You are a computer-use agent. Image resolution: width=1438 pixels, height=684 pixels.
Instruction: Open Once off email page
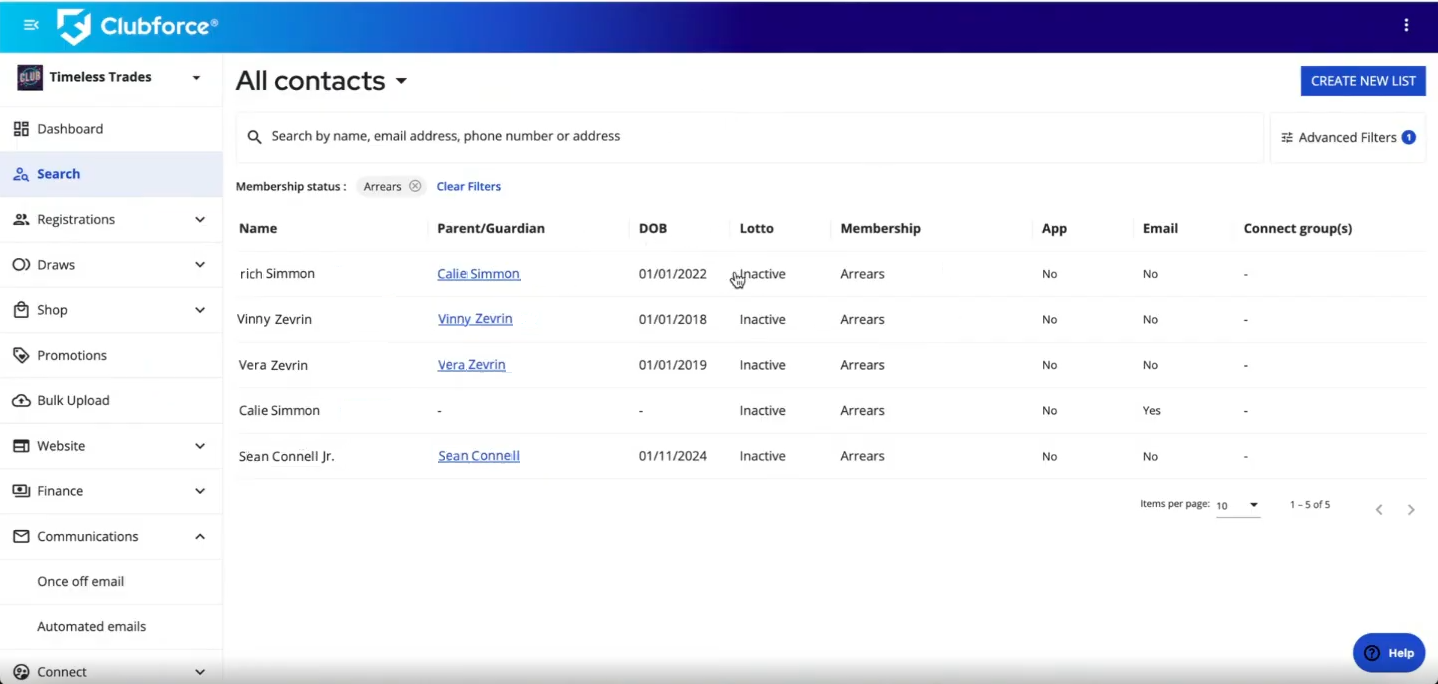[81, 581]
